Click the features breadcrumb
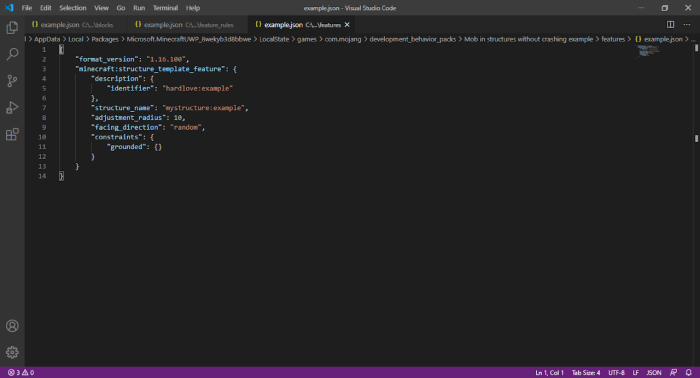Screen dimensions: 700x378 (x=613, y=39)
